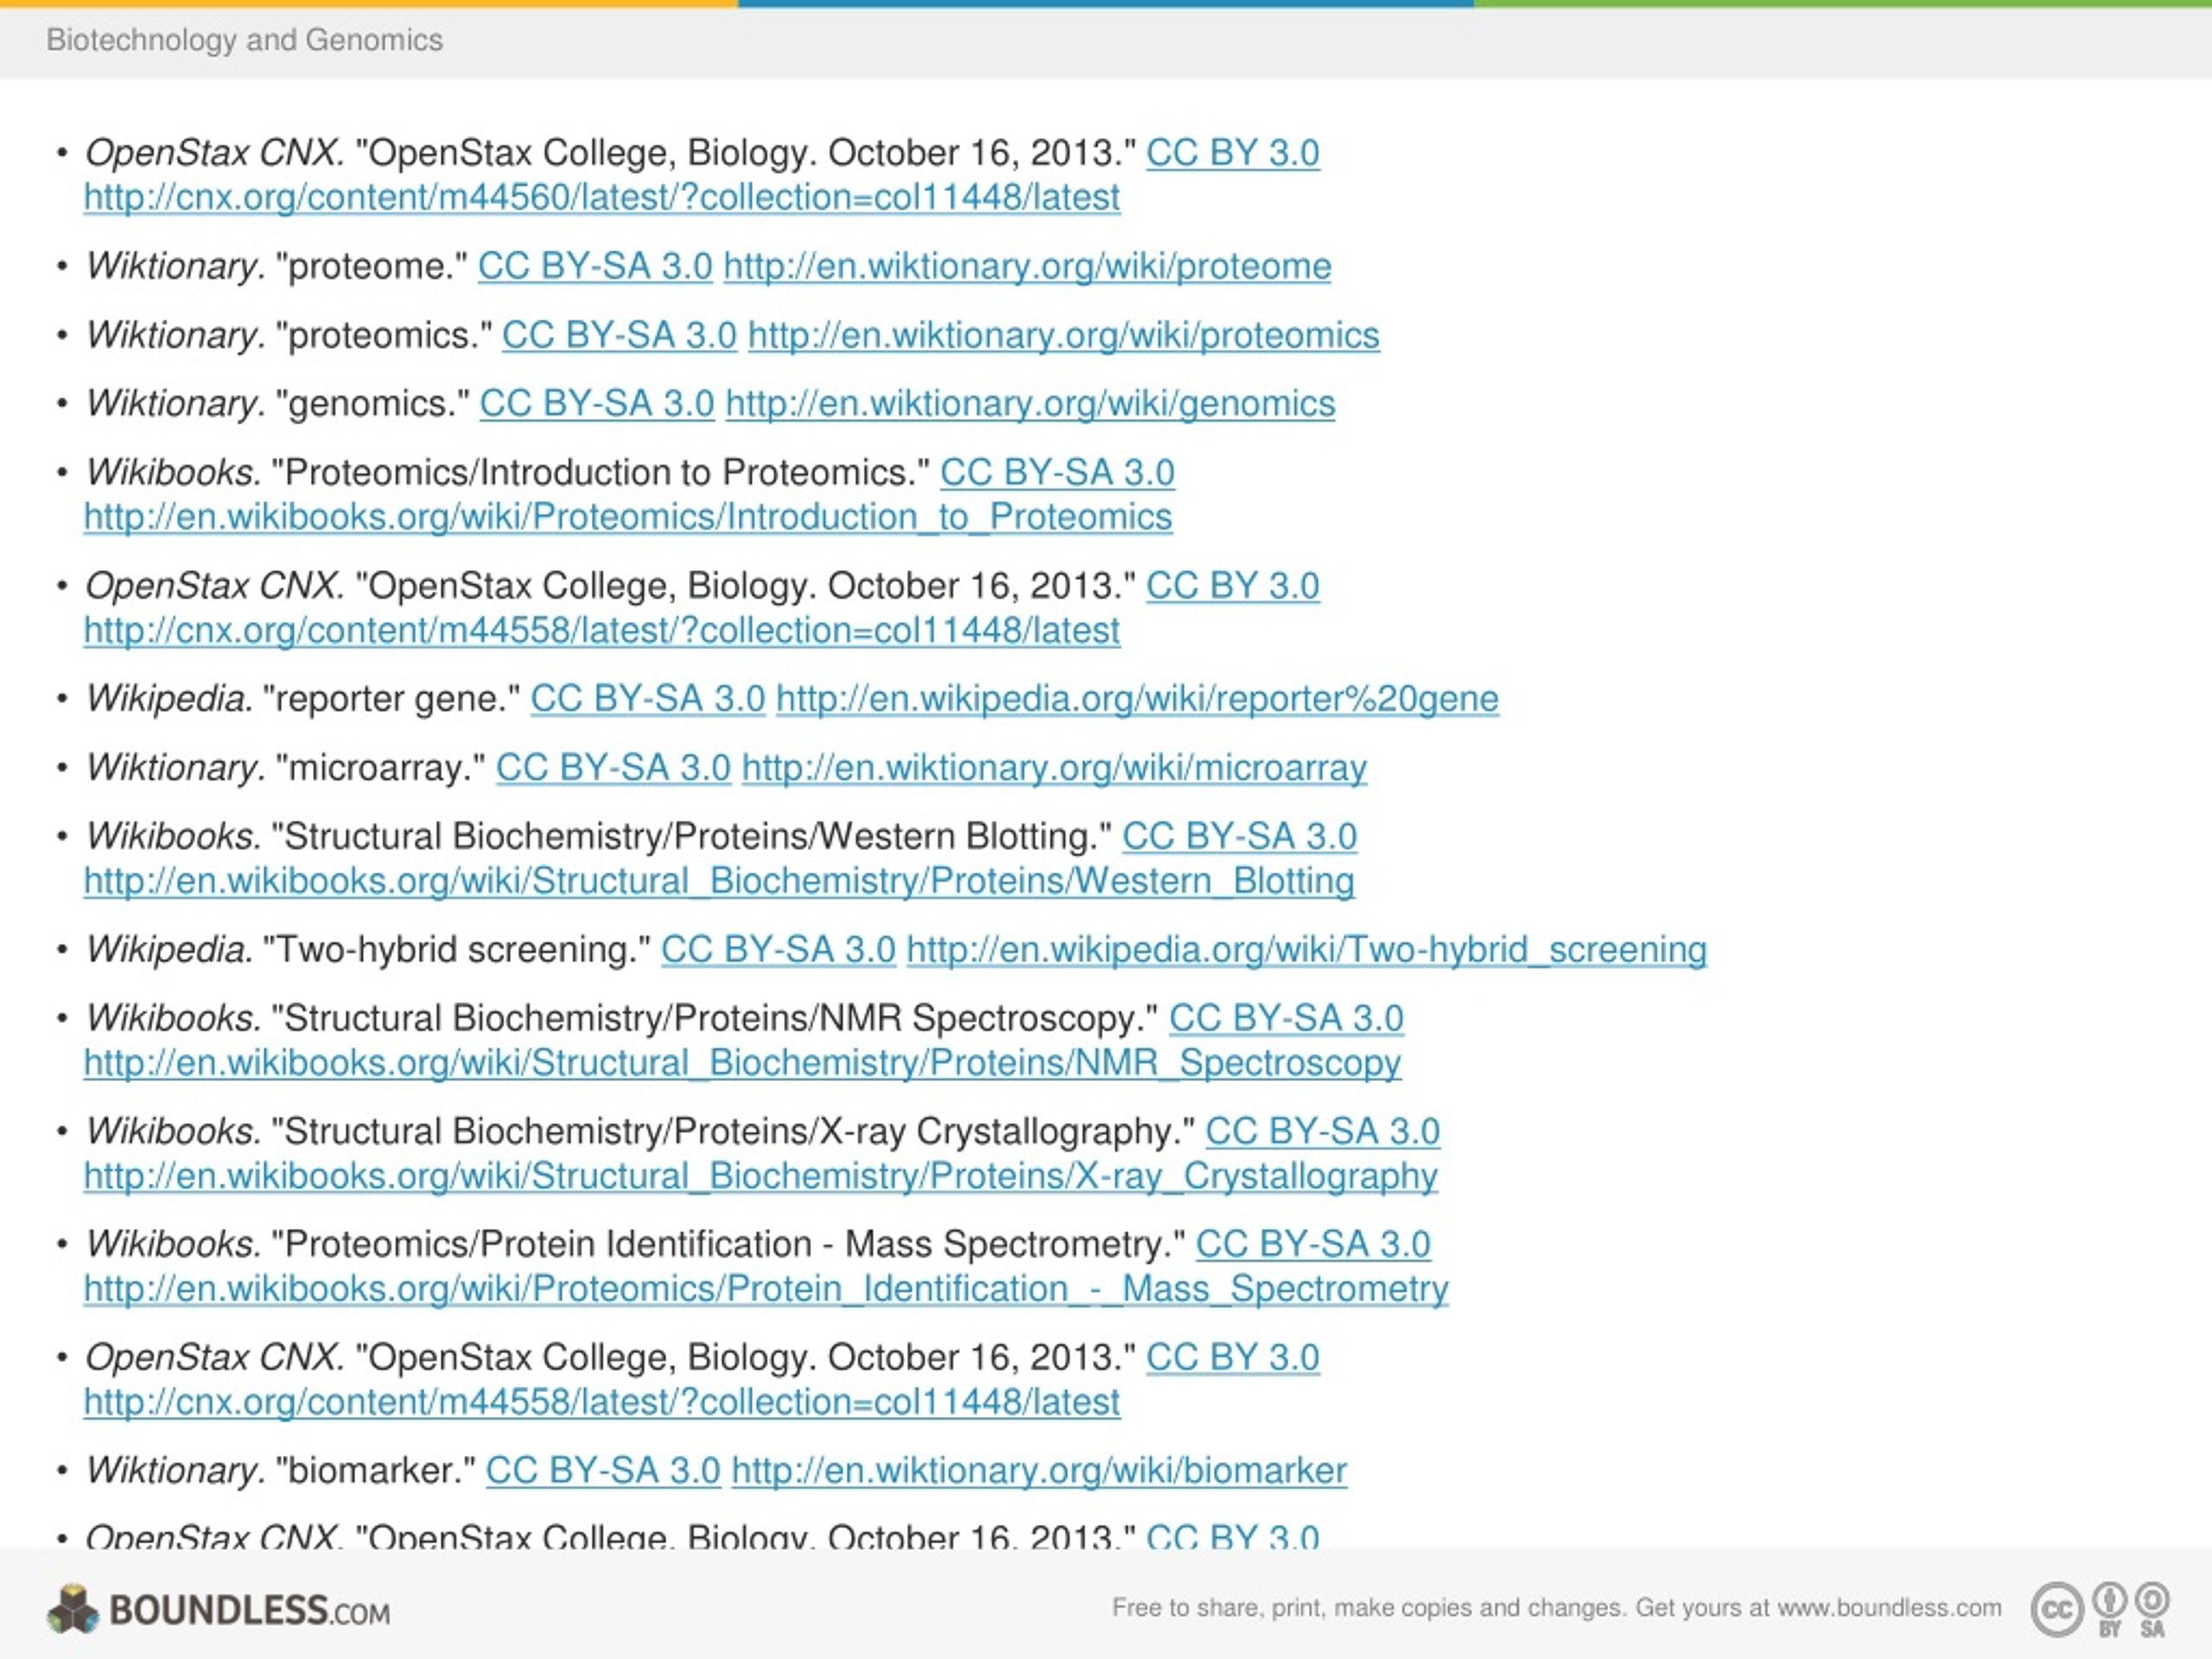Open the wiktionary proteome URL
The height and width of the screenshot is (1659, 2212).
pos(1027,267)
